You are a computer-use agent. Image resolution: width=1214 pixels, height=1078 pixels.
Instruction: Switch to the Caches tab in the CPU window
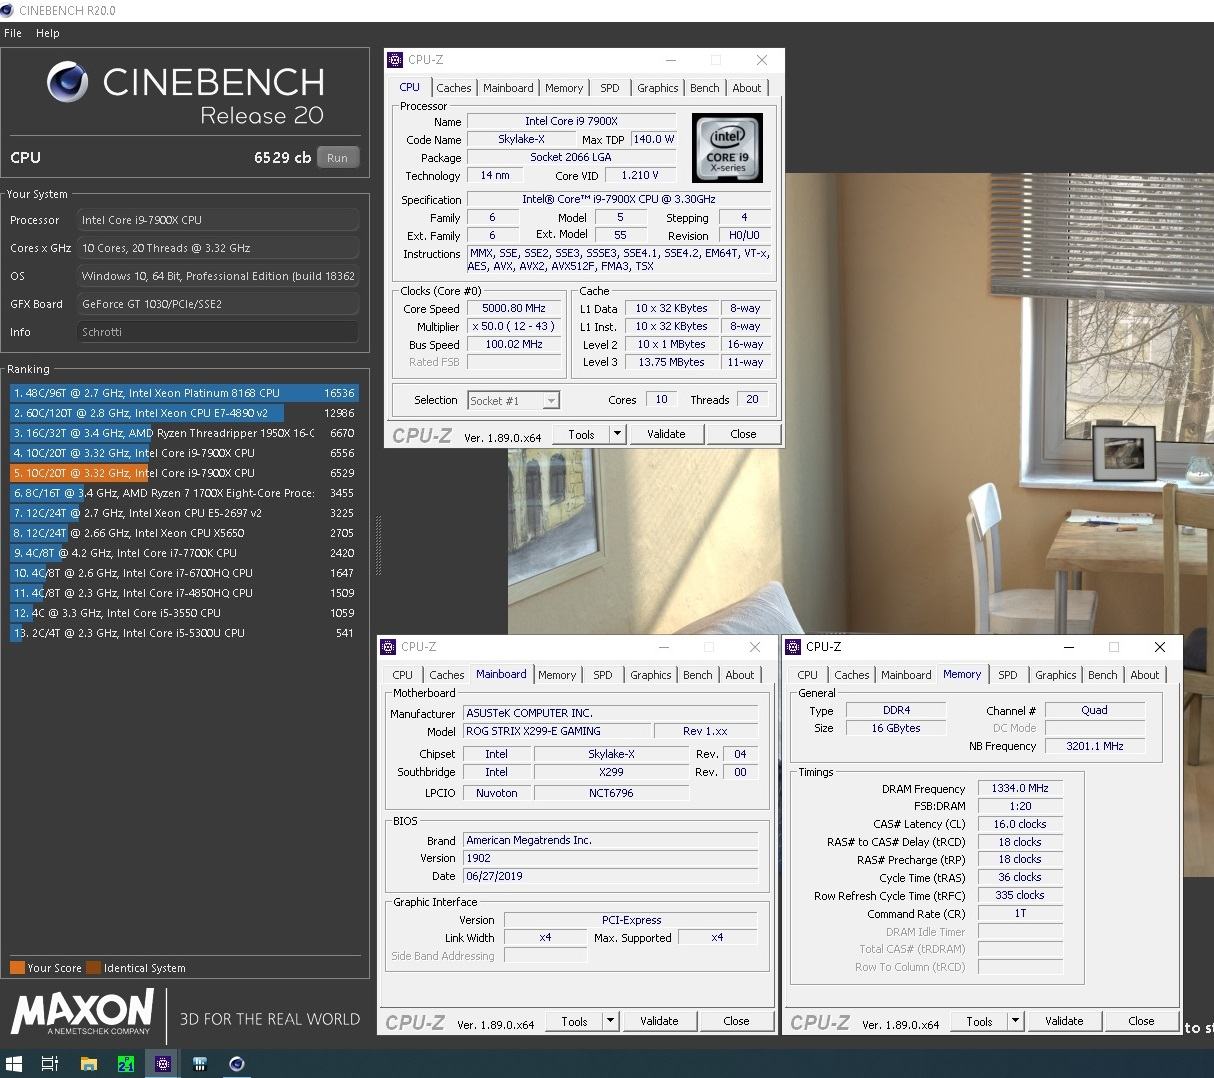454,88
